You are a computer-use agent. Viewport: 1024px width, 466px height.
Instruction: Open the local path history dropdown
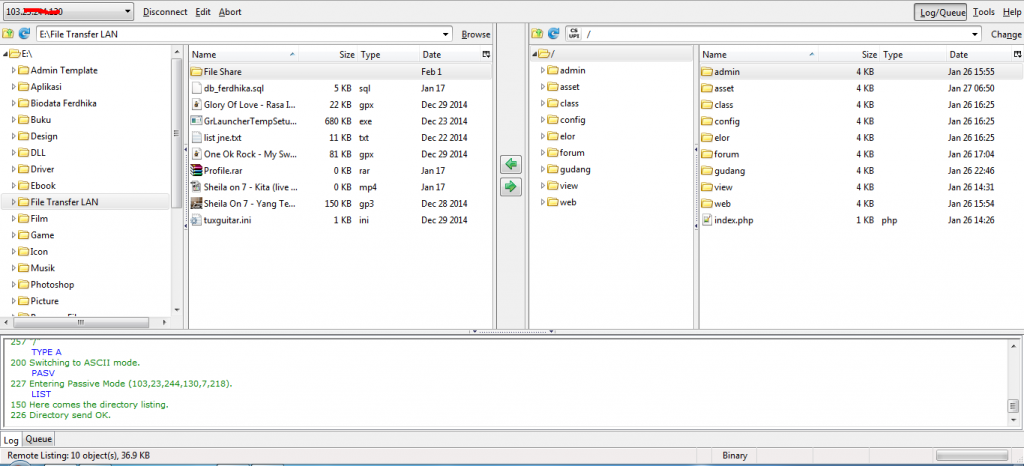[445, 34]
